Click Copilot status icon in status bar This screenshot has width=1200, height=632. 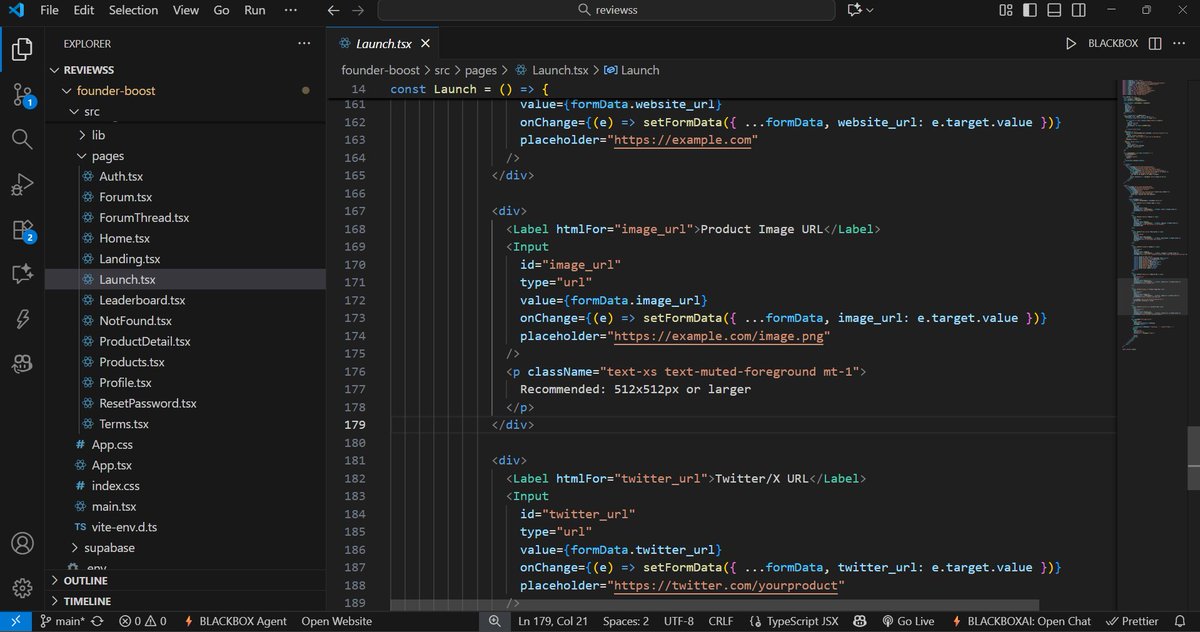pyautogui.click(x=860, y=621)
